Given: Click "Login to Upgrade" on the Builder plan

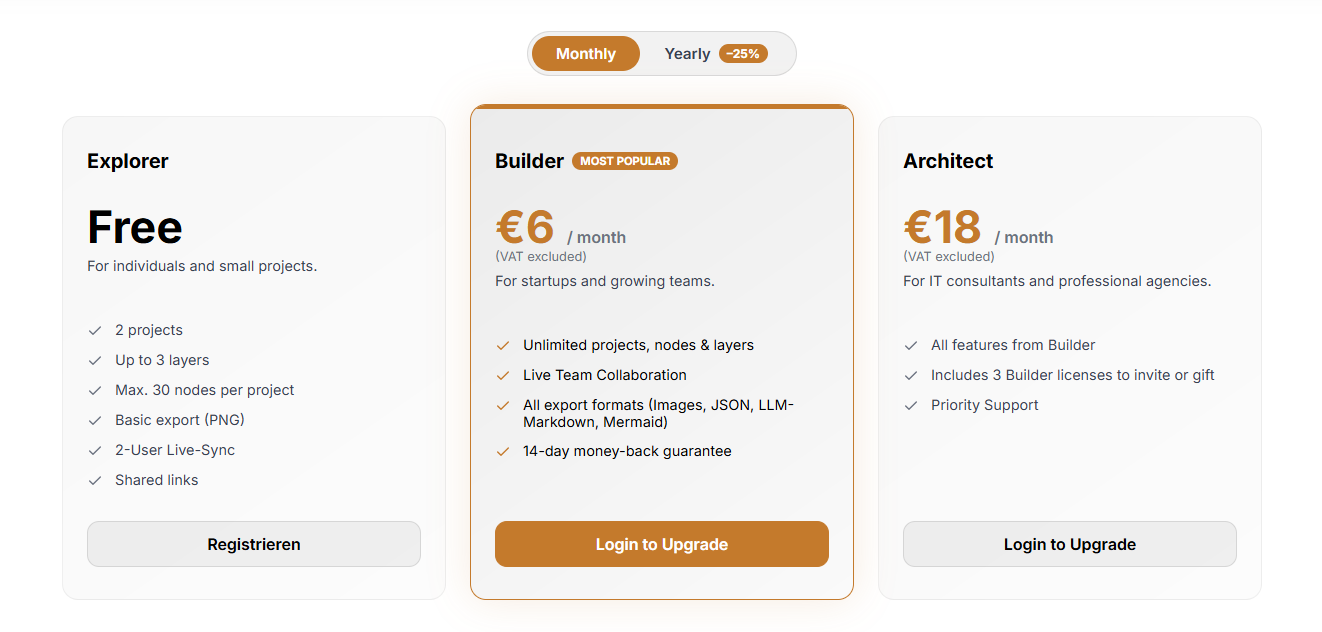Looking at the screenshot, I should point(661,544).
